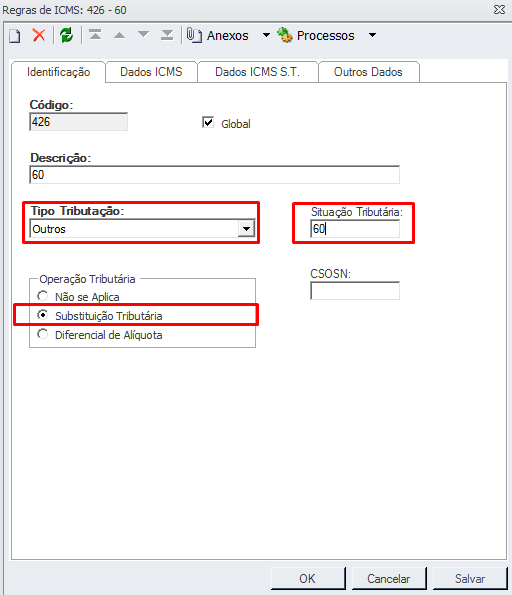512x595 pixels.
Task: Click the new record blank page icon
Action: coord(15,36)
